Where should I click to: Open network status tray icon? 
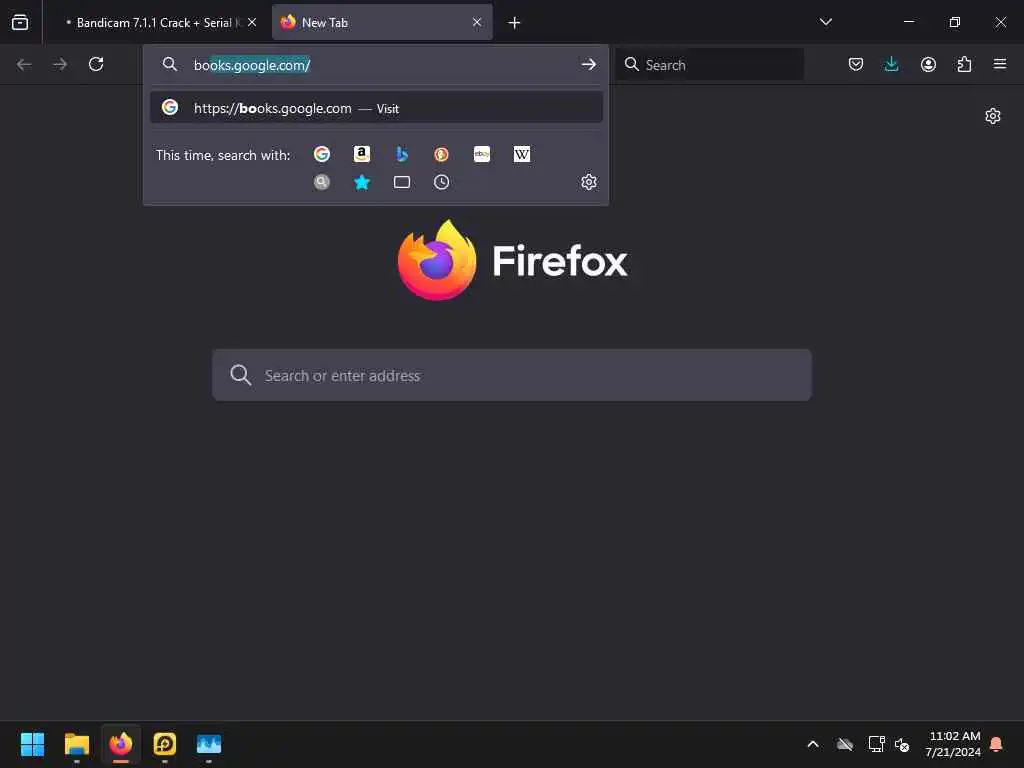click(x=876, y=744)
